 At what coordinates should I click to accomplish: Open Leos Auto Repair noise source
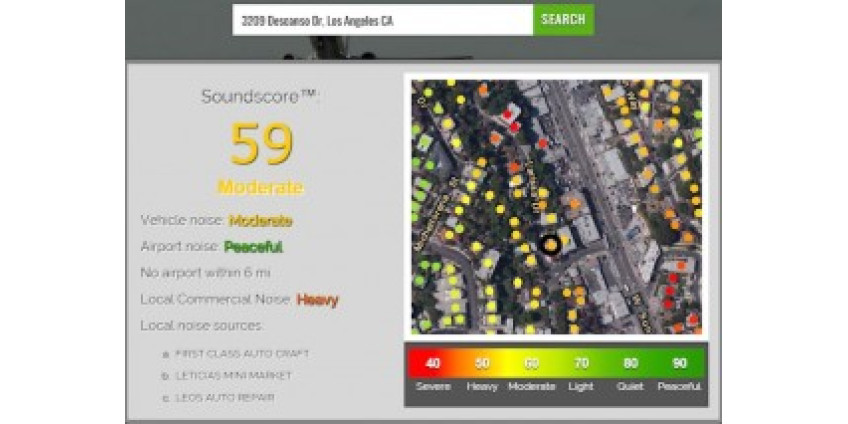225,397
